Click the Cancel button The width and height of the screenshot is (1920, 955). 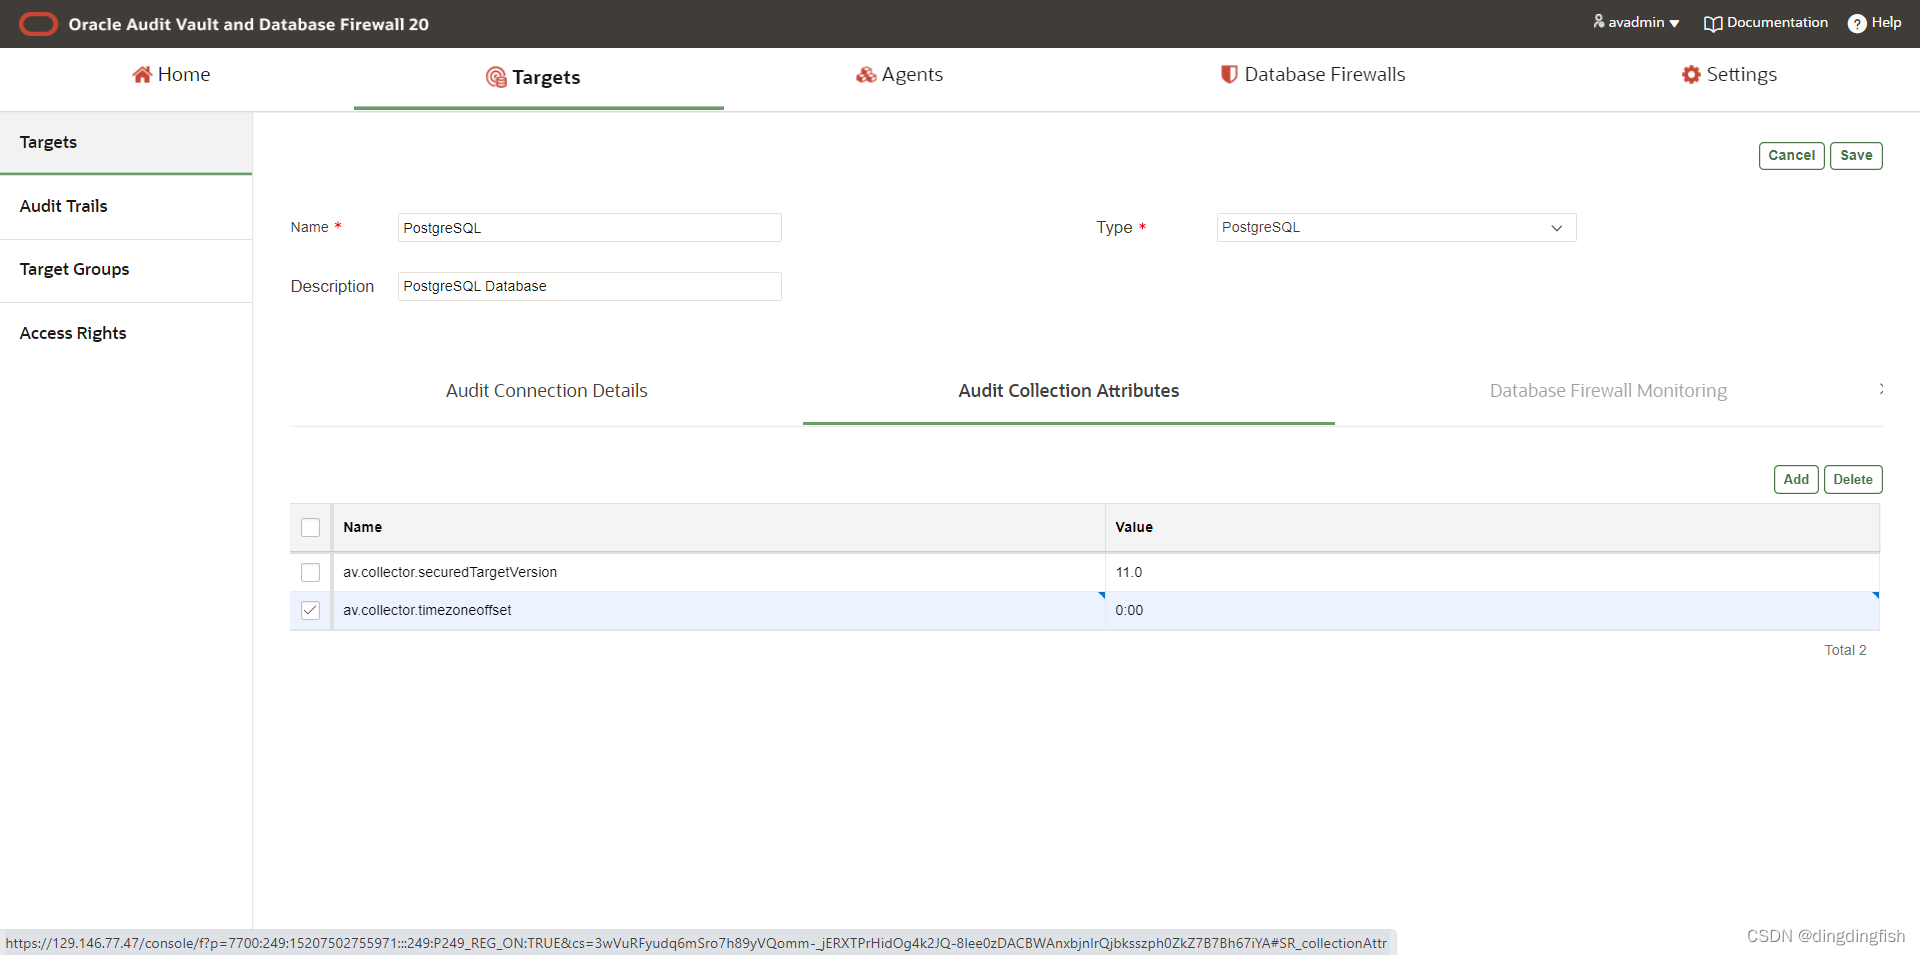tap(1791, 155)
